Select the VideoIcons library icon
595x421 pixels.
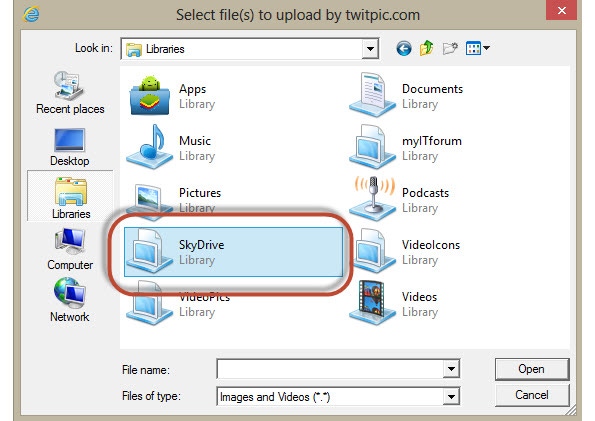tap(373, 251)
